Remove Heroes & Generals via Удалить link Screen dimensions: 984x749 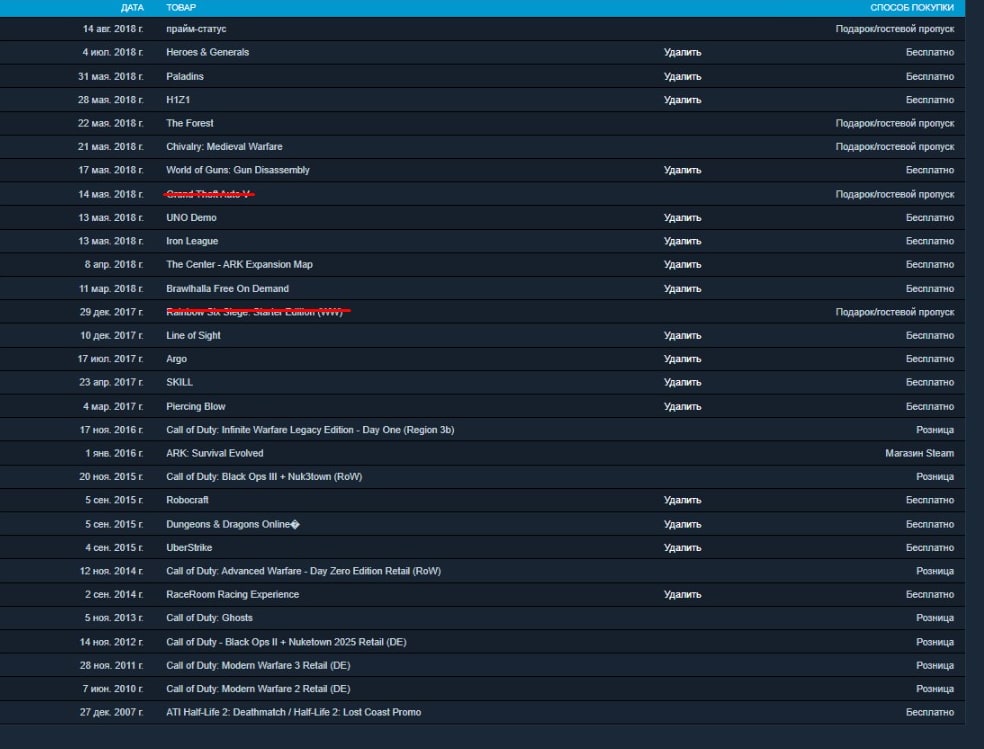(x=682, y=53)
